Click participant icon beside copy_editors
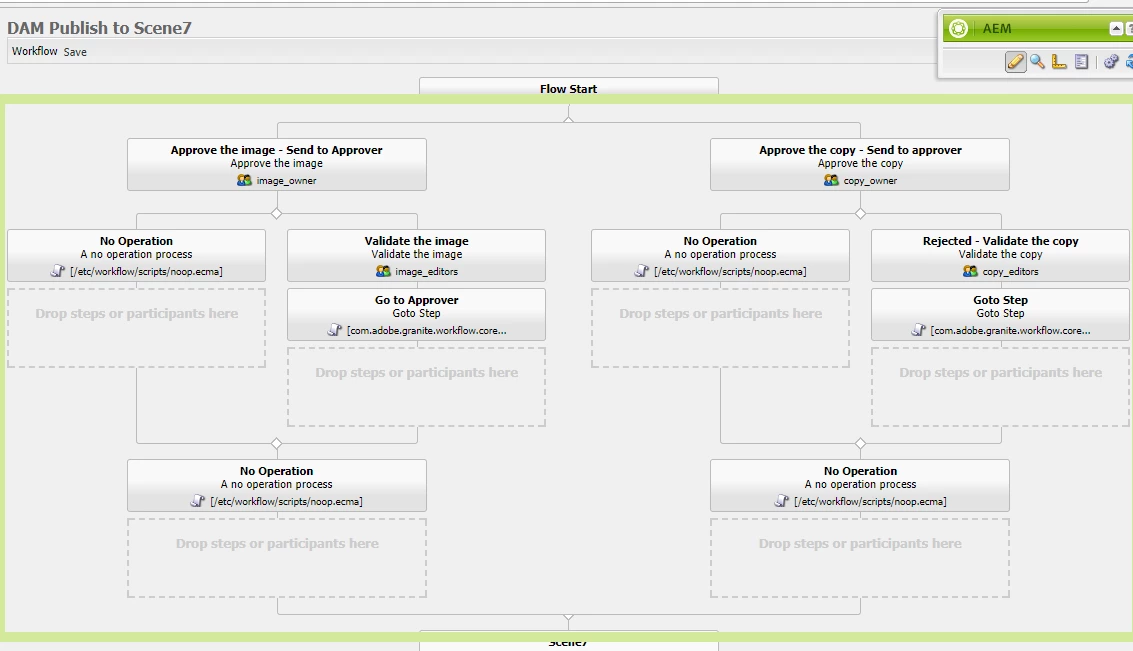 pos(970,271)
